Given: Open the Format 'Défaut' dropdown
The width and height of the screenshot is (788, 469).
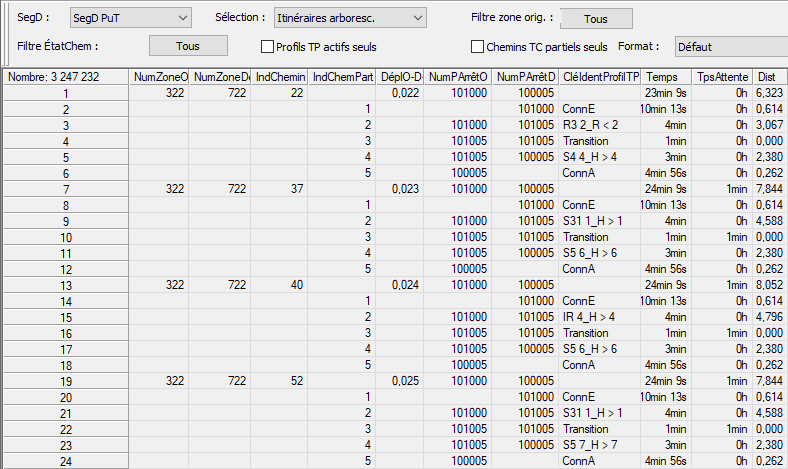Looking at the screenshot, I should 728,46.
